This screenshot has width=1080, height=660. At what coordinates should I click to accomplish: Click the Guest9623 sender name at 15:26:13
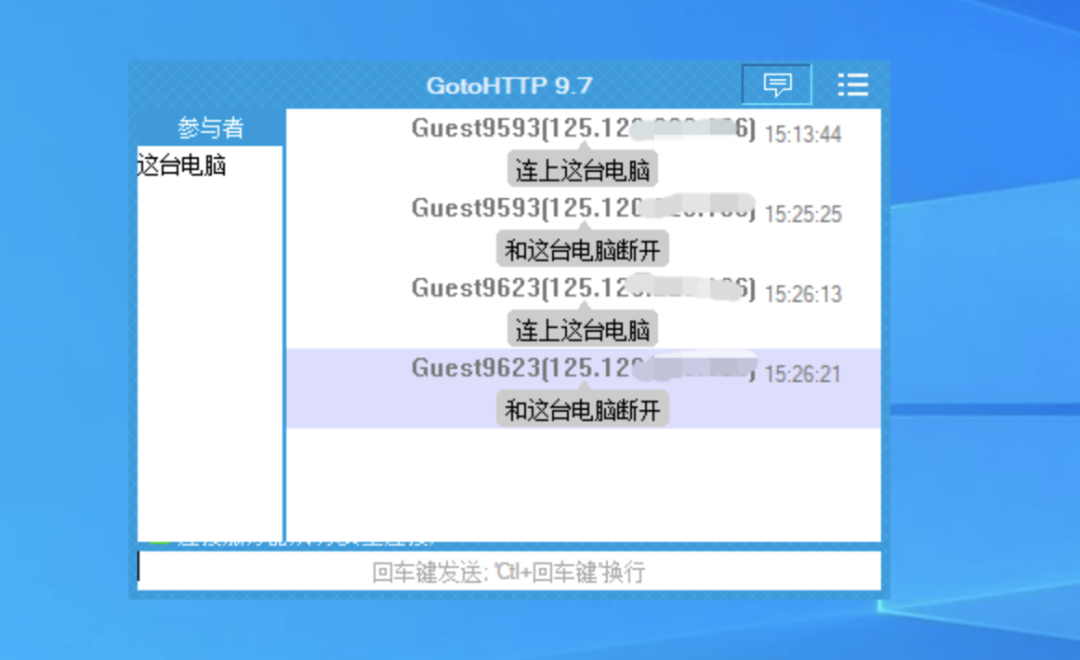pyautogui.click(x=477, y=288)
